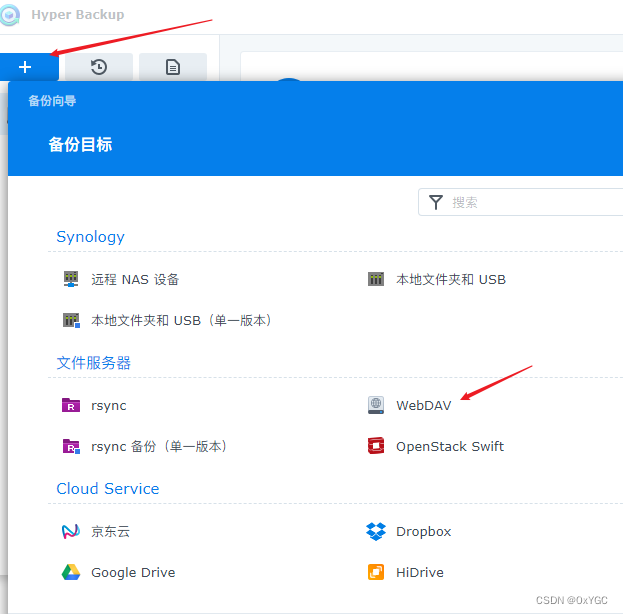Click the Hyper Backup app logo
Viewport: 623px width, 614px height.
click(10, 15)
